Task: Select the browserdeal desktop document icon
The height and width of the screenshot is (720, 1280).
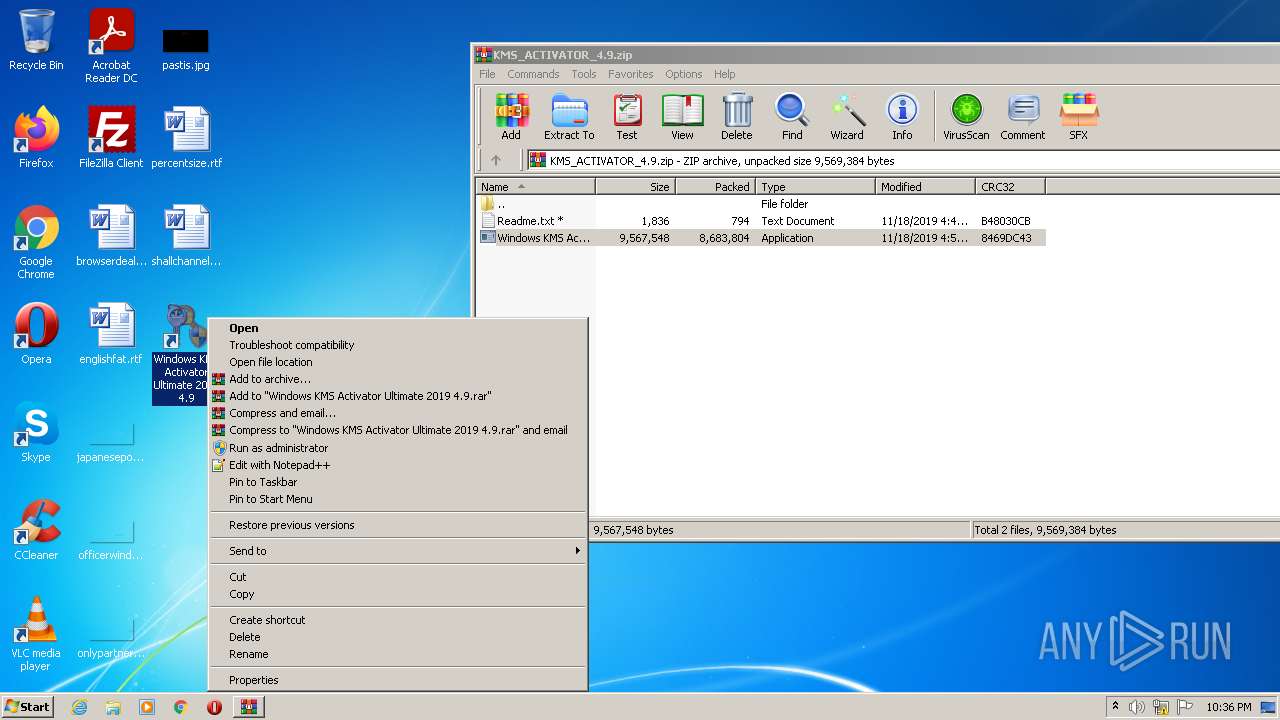Action: click(111, 236)
